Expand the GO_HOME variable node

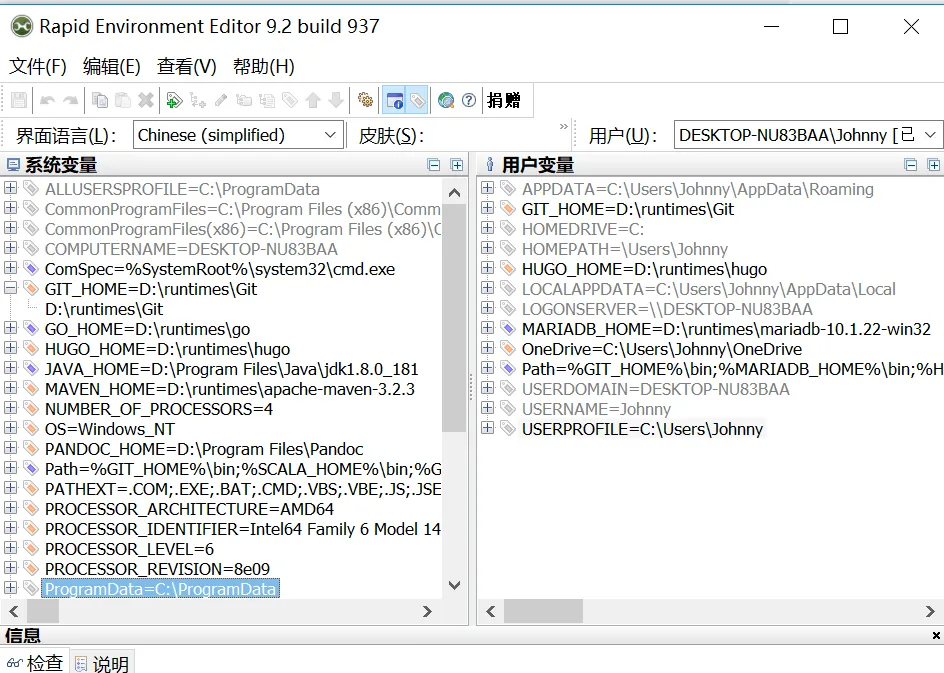tap(10, 328)
